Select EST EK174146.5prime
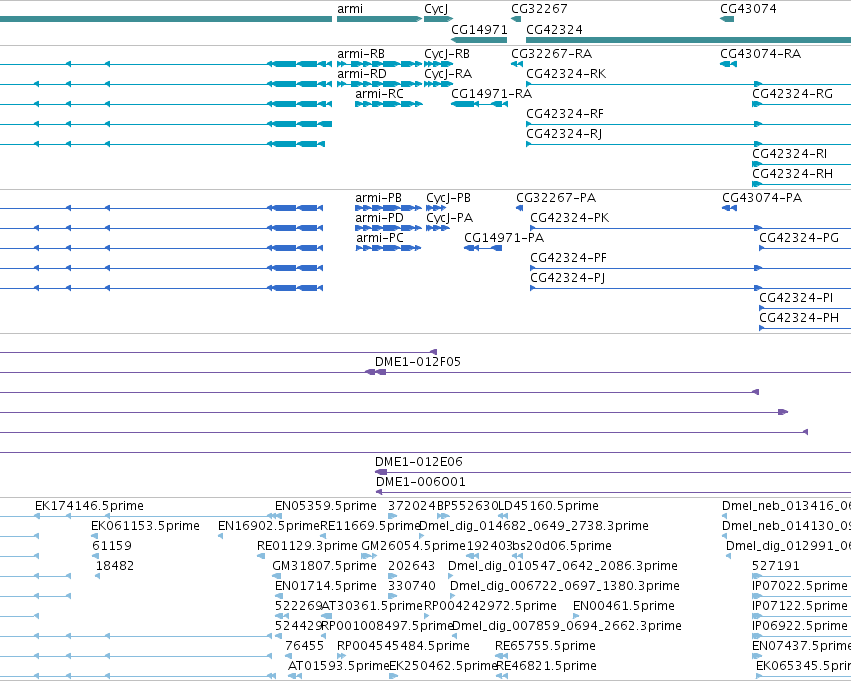The height and width of the screenshot is (681, 851). coord(90,506)
